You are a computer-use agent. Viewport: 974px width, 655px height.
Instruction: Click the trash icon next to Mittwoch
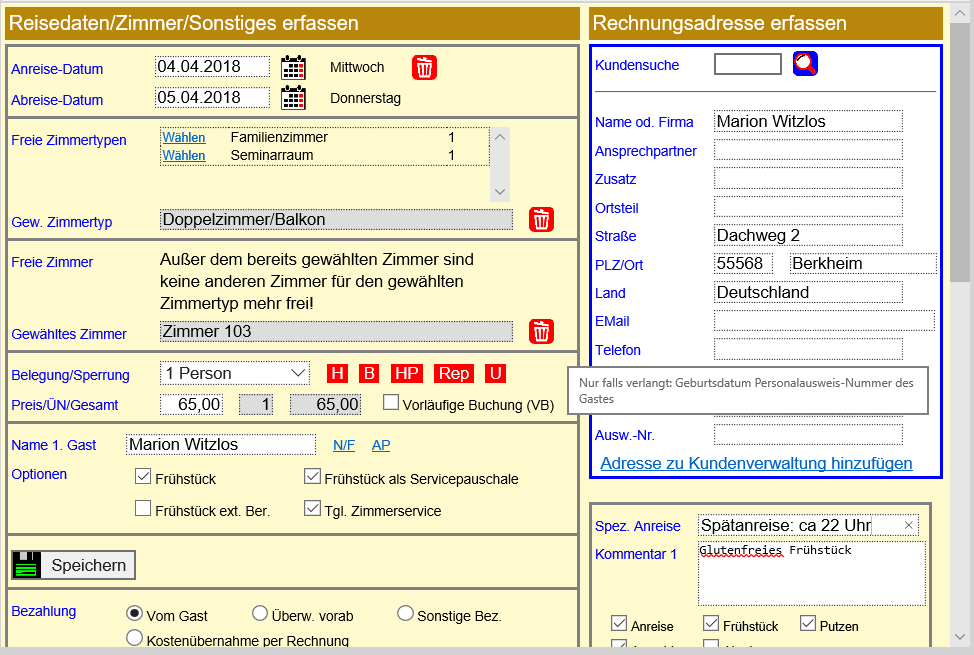pyautogui.click(x=423, y=67)
